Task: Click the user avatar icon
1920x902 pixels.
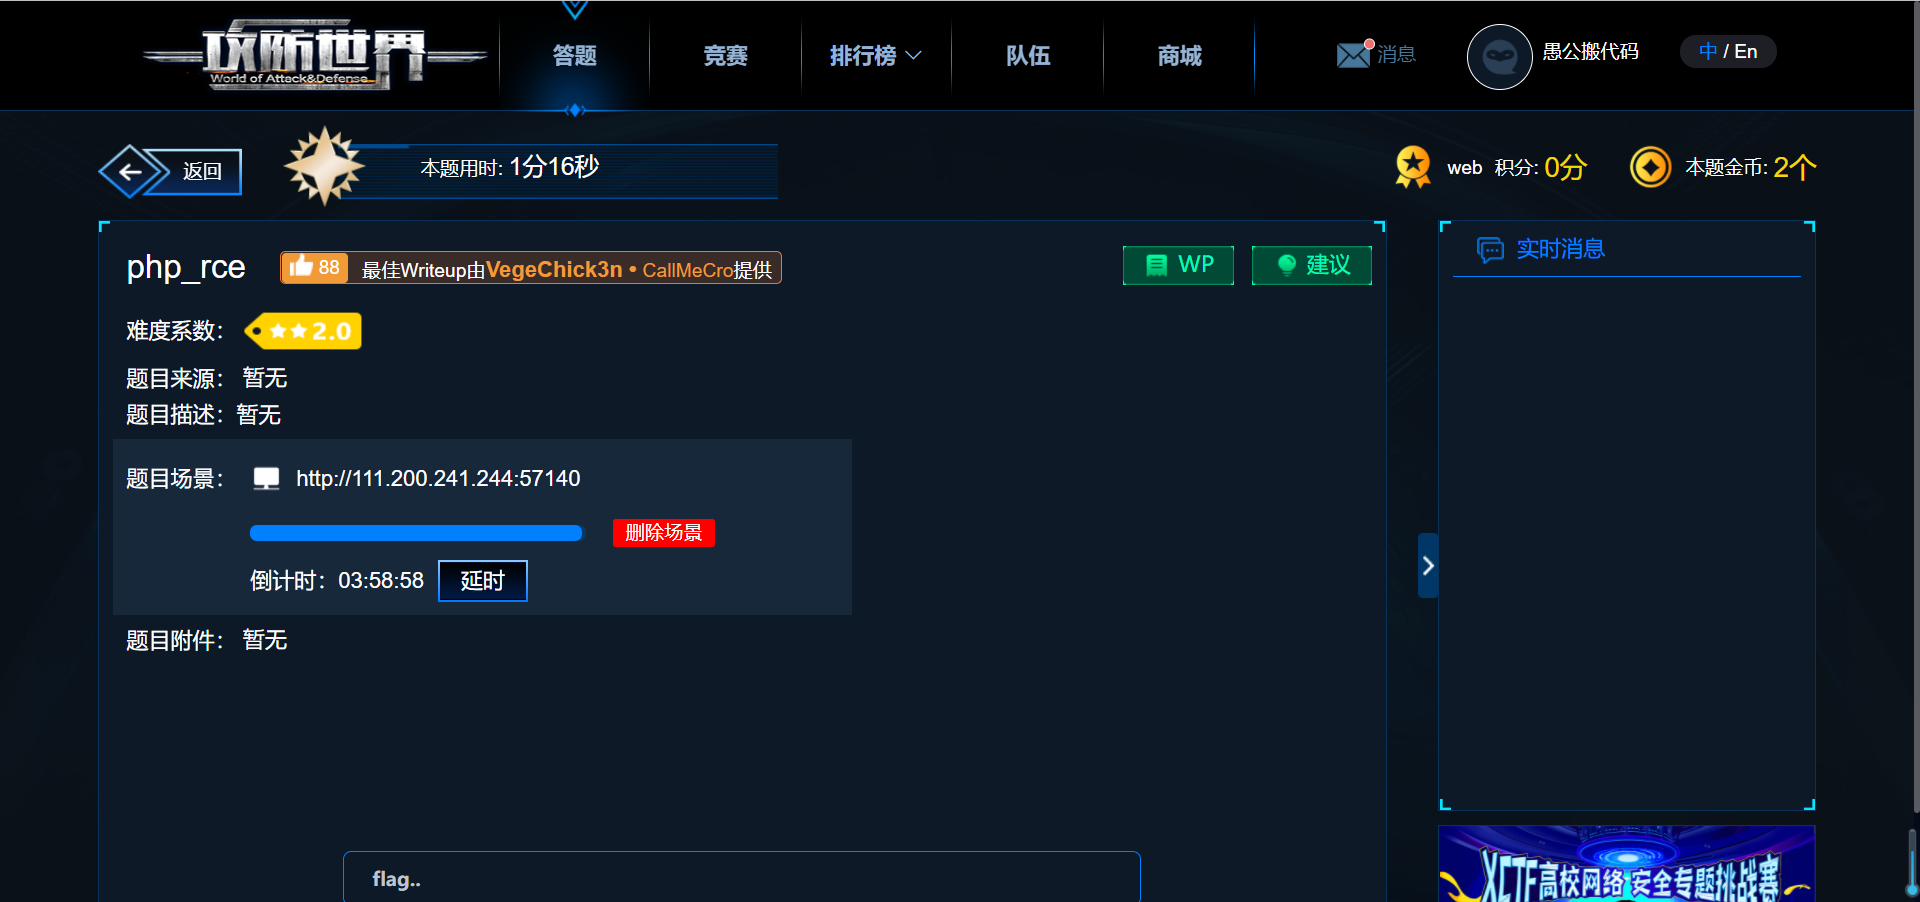Action: [1499, 56]
